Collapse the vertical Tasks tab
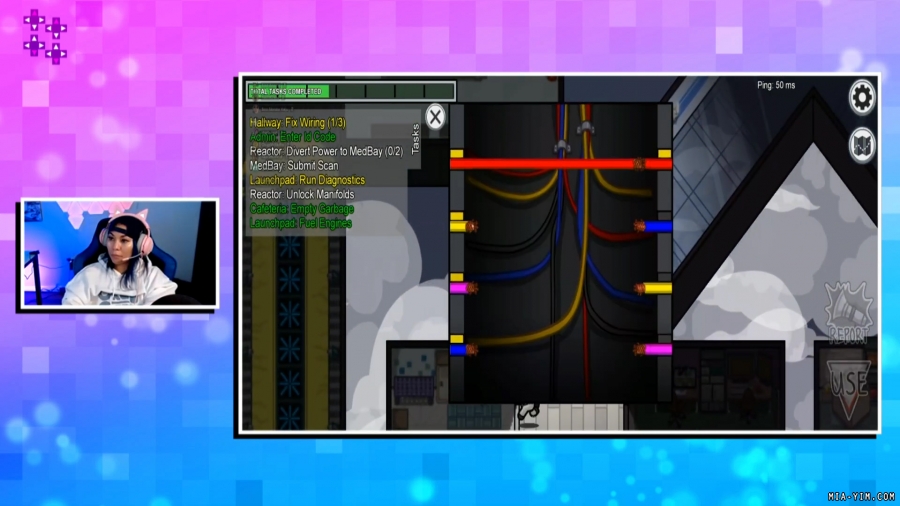The image size is (900, 506). 416,139
